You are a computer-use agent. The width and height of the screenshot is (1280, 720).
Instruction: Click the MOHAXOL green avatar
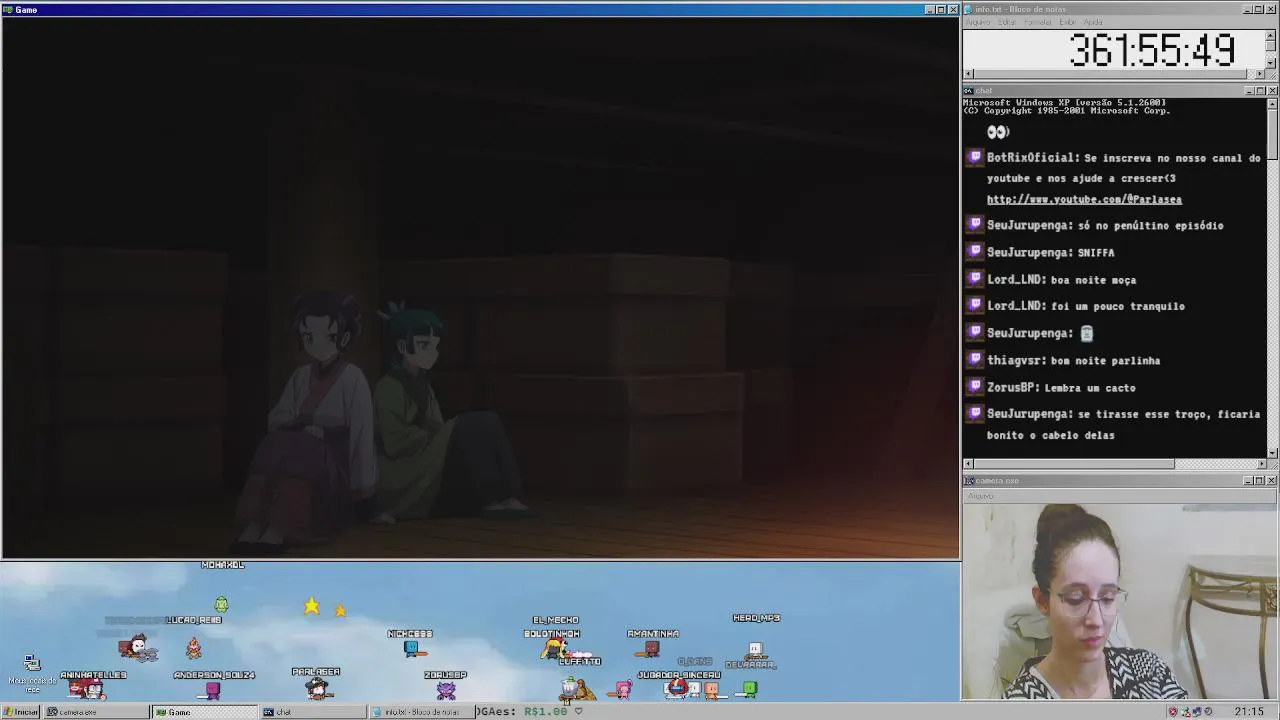(221, 605)
